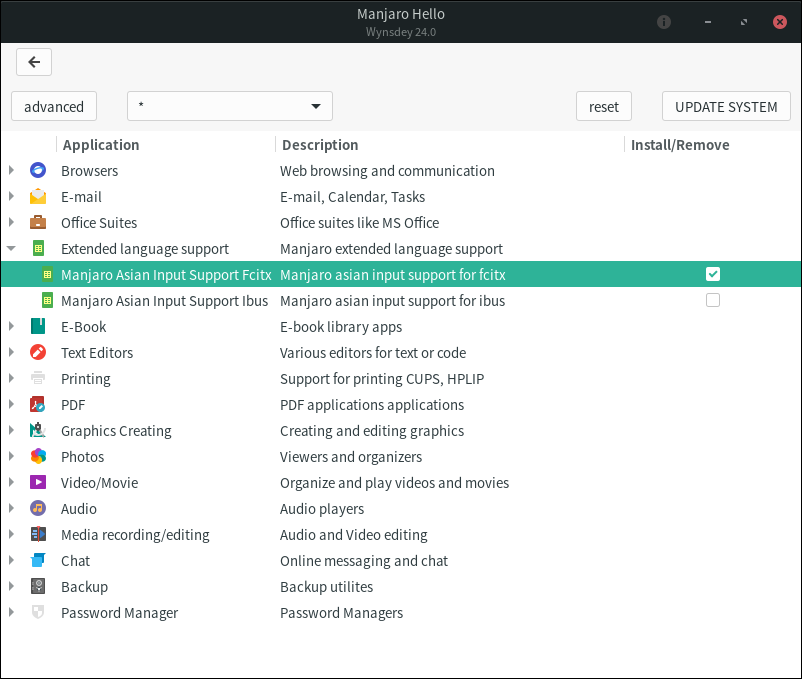Click the E-Book category icon
This screenshot has width=802, height=679.
(x=38, y=326)
